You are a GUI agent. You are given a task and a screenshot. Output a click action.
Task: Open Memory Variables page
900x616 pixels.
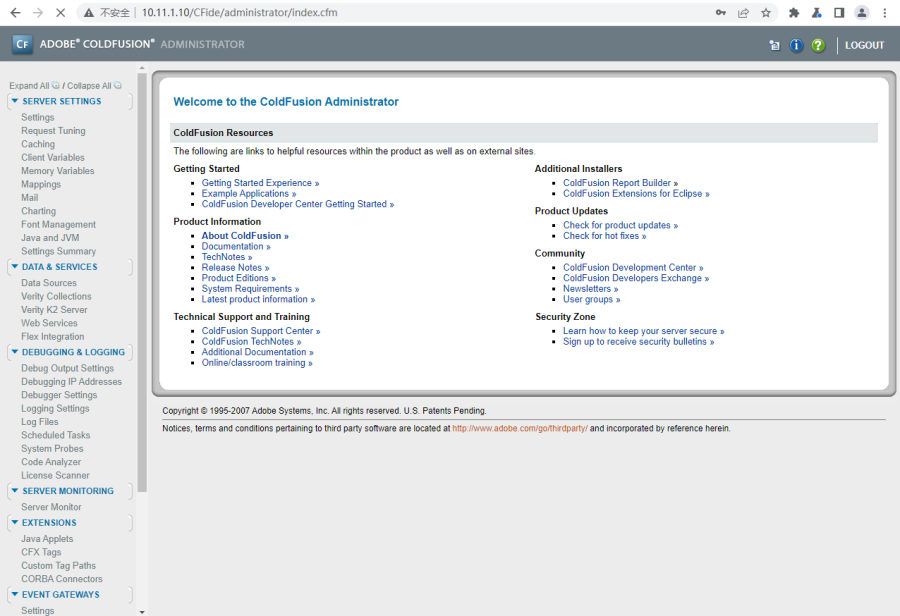[57, 171]
